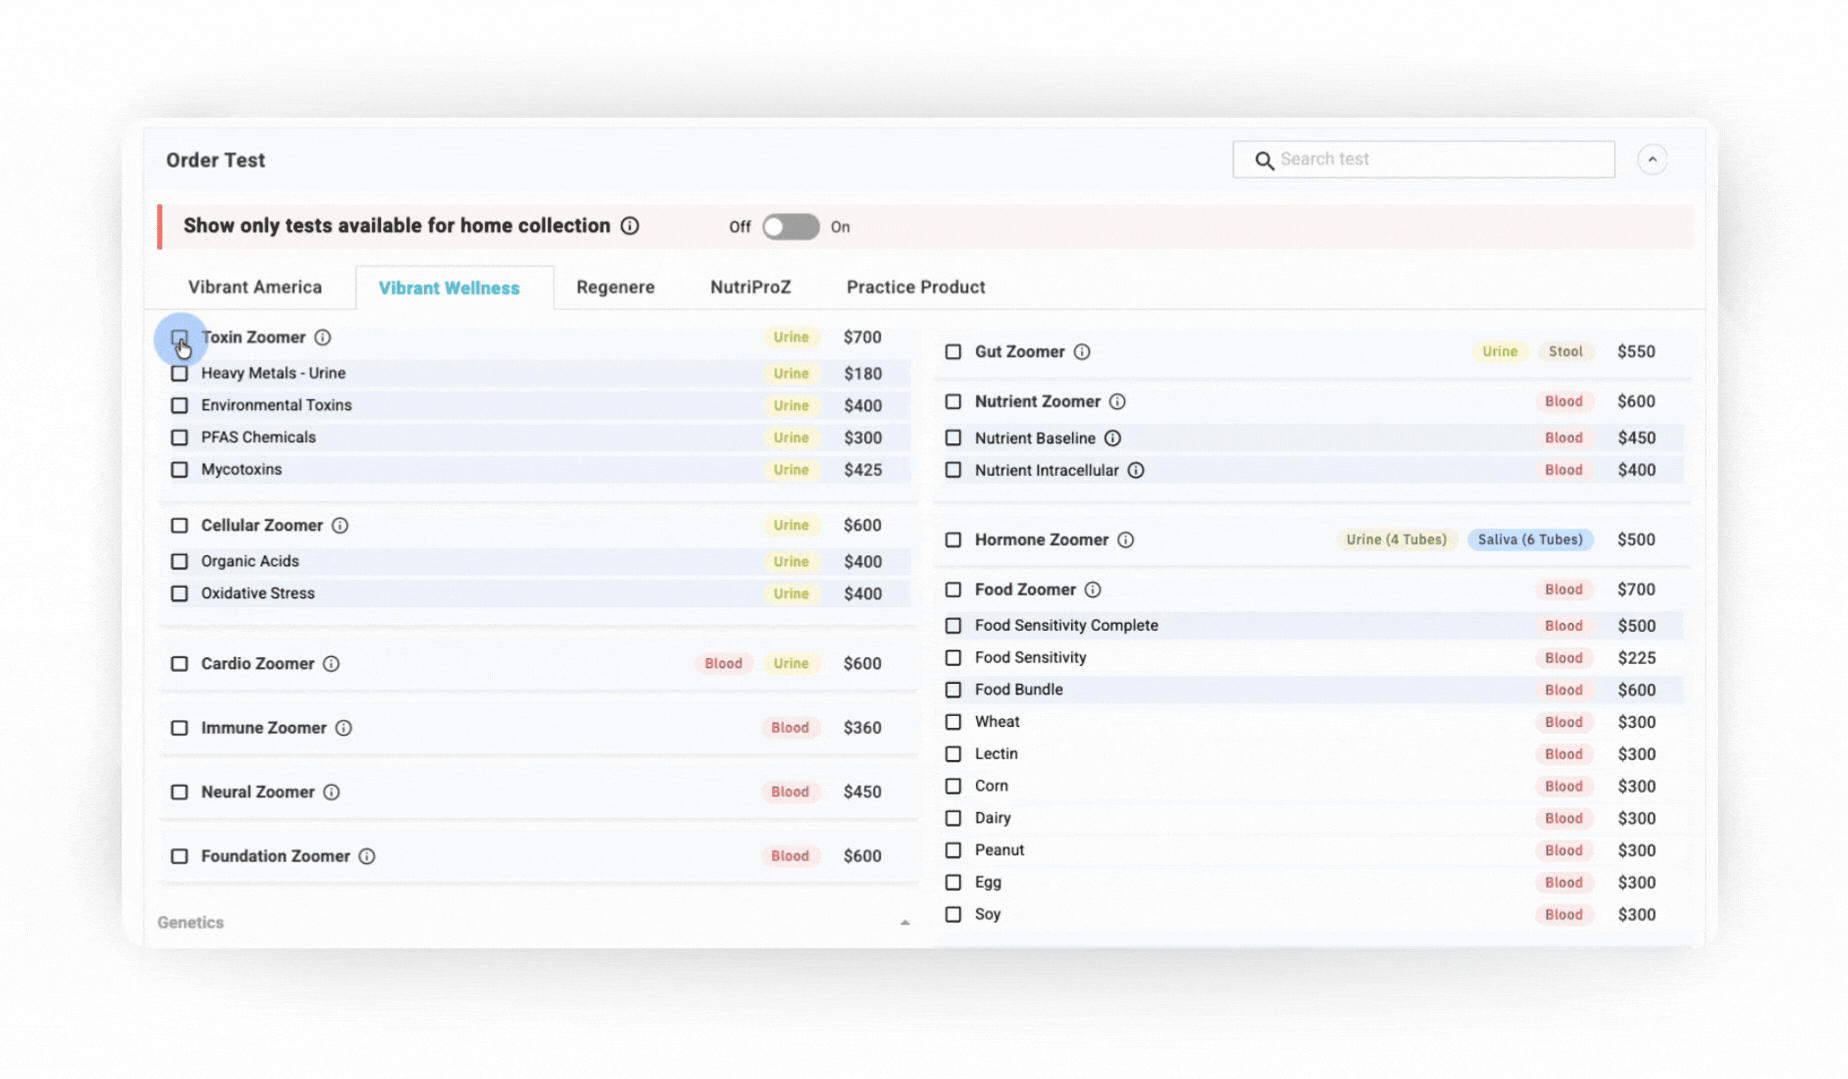Open info icon beside Cellular Zoomer
Viewport: 1848px width, 1079px height.
[340, 526]
